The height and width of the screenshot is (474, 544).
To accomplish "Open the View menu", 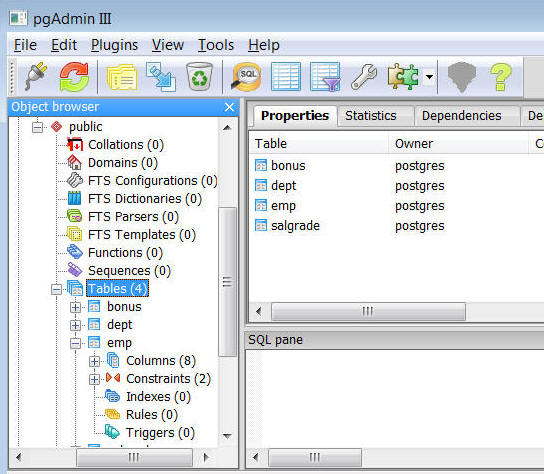I will [168, 45].
